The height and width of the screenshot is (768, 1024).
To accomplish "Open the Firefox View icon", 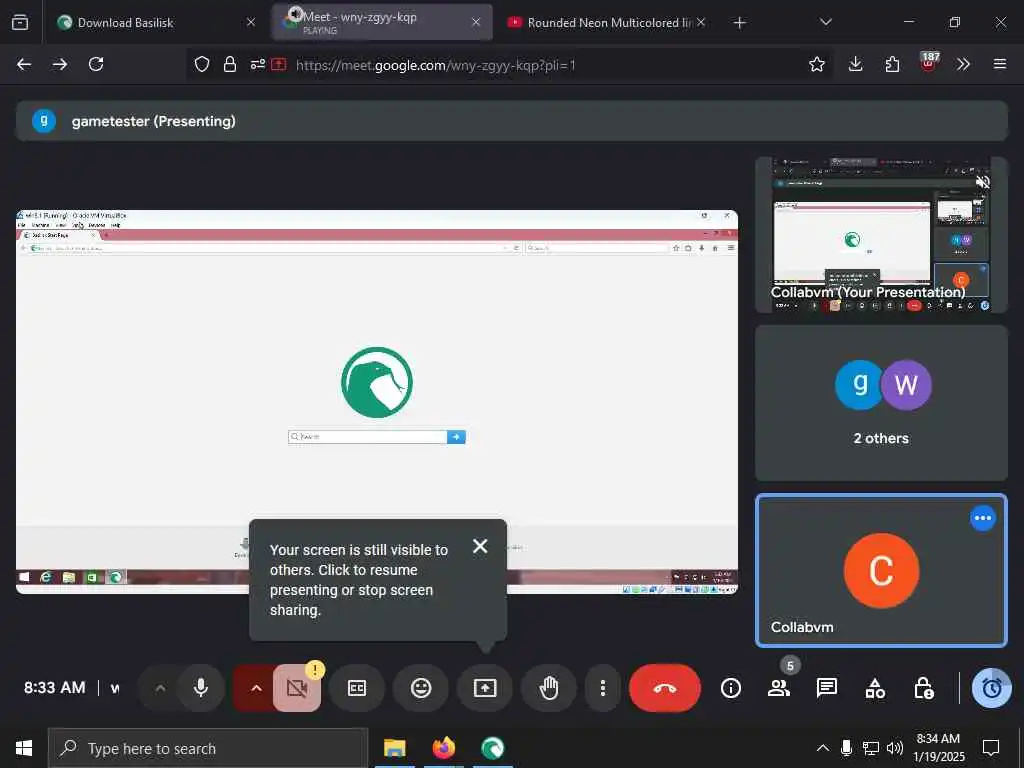I will pyautogui.click(x=20, y=22).
